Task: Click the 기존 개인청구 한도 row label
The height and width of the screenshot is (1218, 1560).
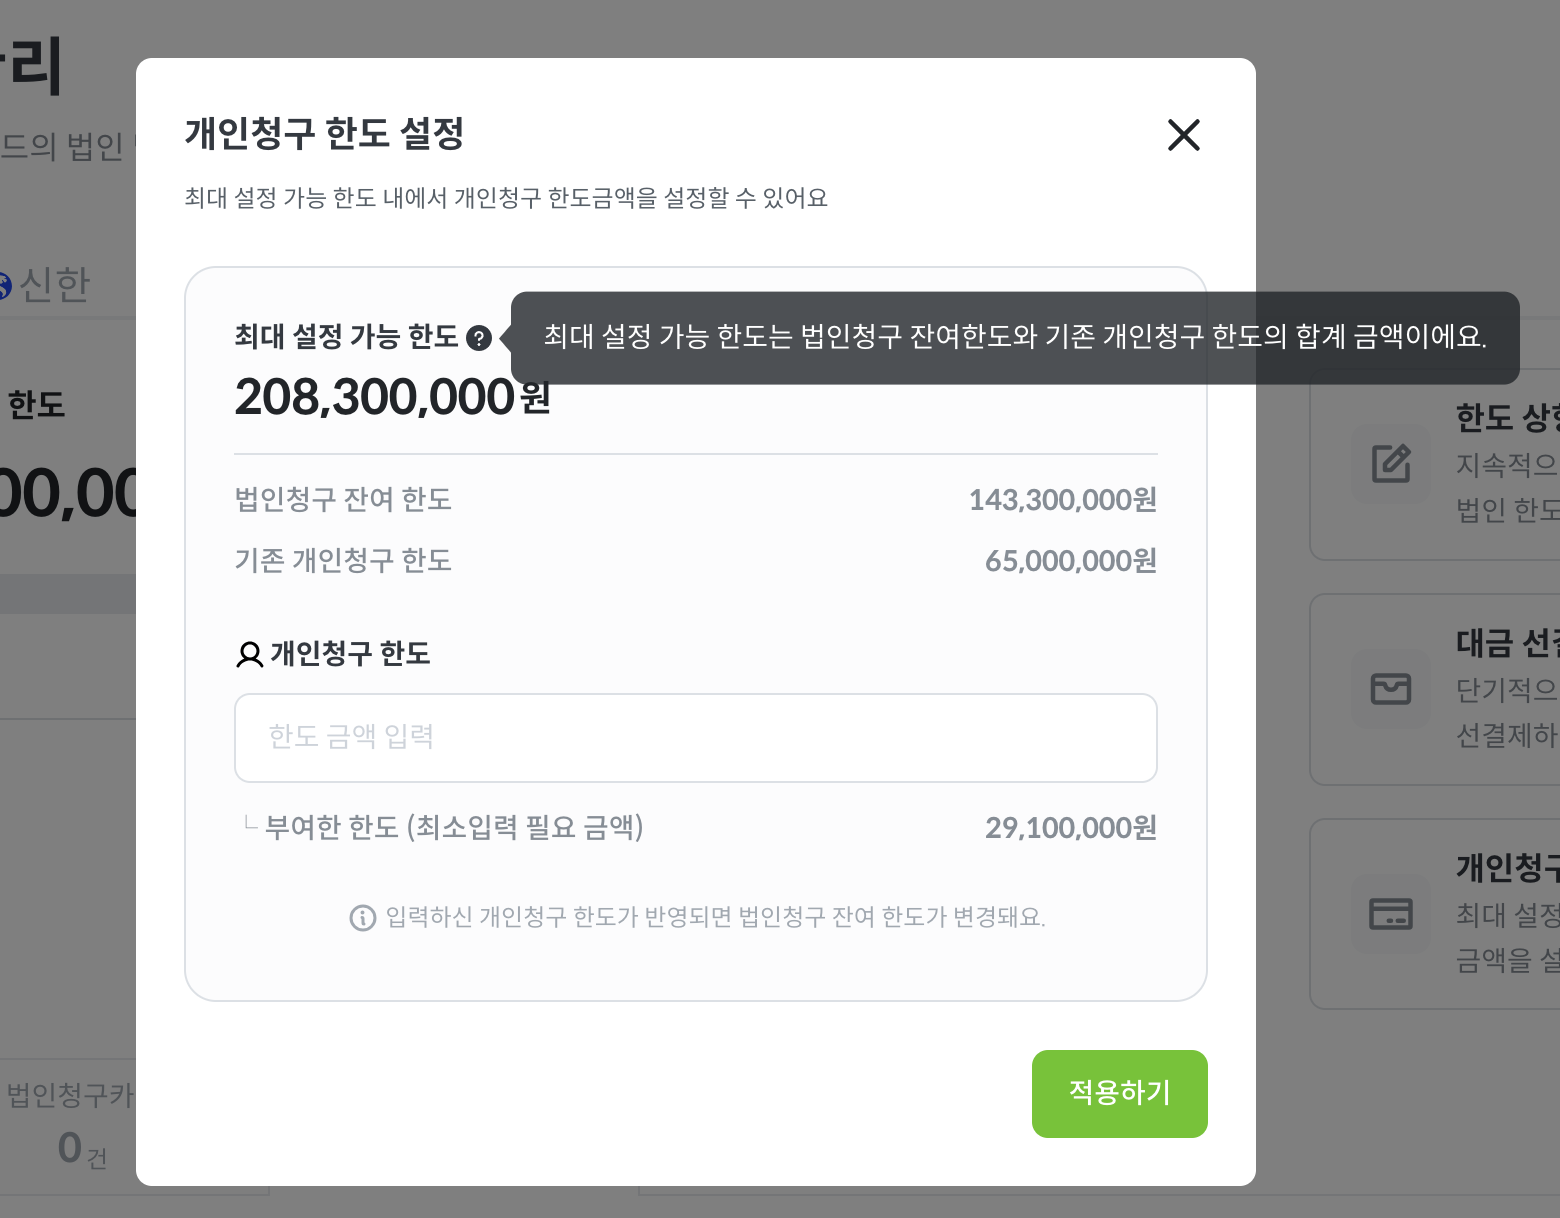Action: pyautogui.click(x=343, y=561)
